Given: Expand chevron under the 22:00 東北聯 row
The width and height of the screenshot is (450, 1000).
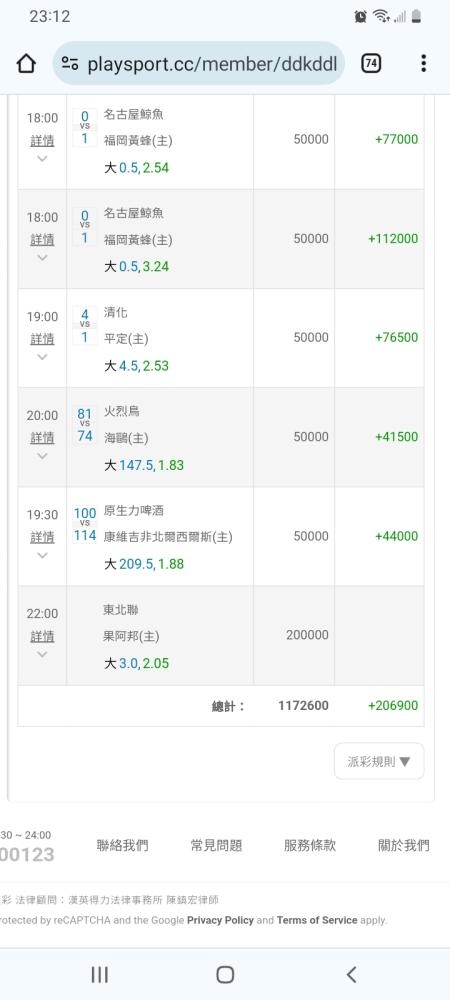Looking at the screenshot, I should [42, 654].
